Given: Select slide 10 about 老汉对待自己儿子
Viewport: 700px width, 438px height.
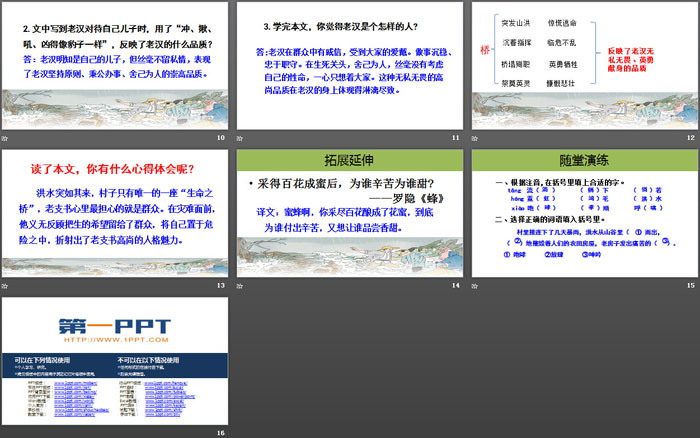Looking at the screenshot, I should pyautogui.click(x=115, y=66).
